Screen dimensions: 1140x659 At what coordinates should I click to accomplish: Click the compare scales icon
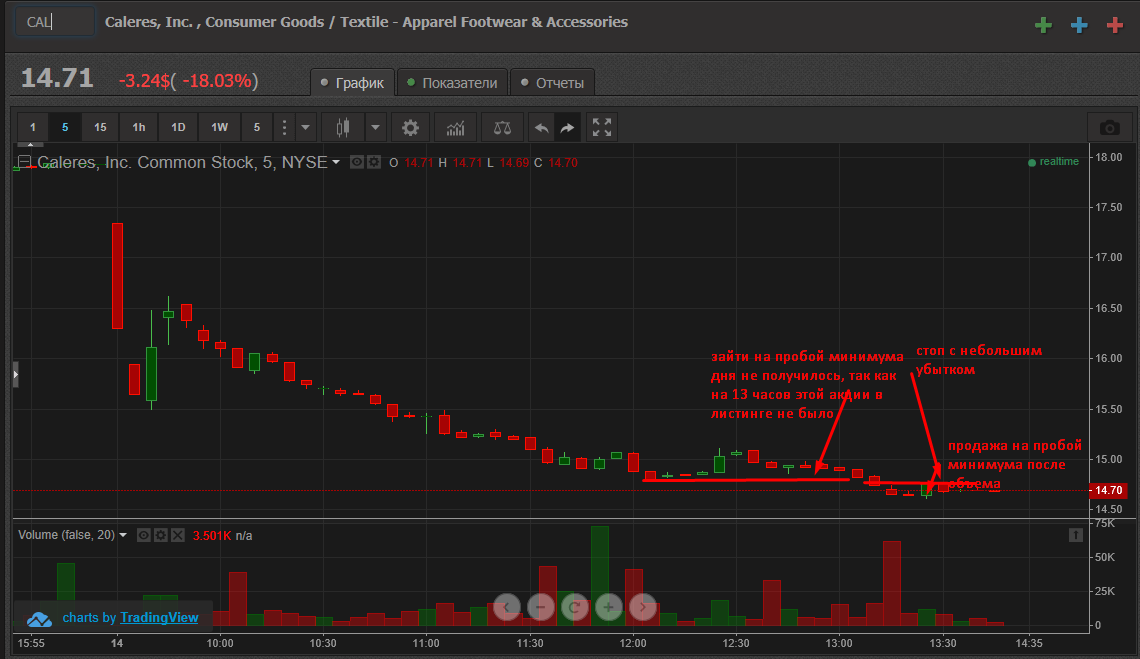[x=502, y=128]
